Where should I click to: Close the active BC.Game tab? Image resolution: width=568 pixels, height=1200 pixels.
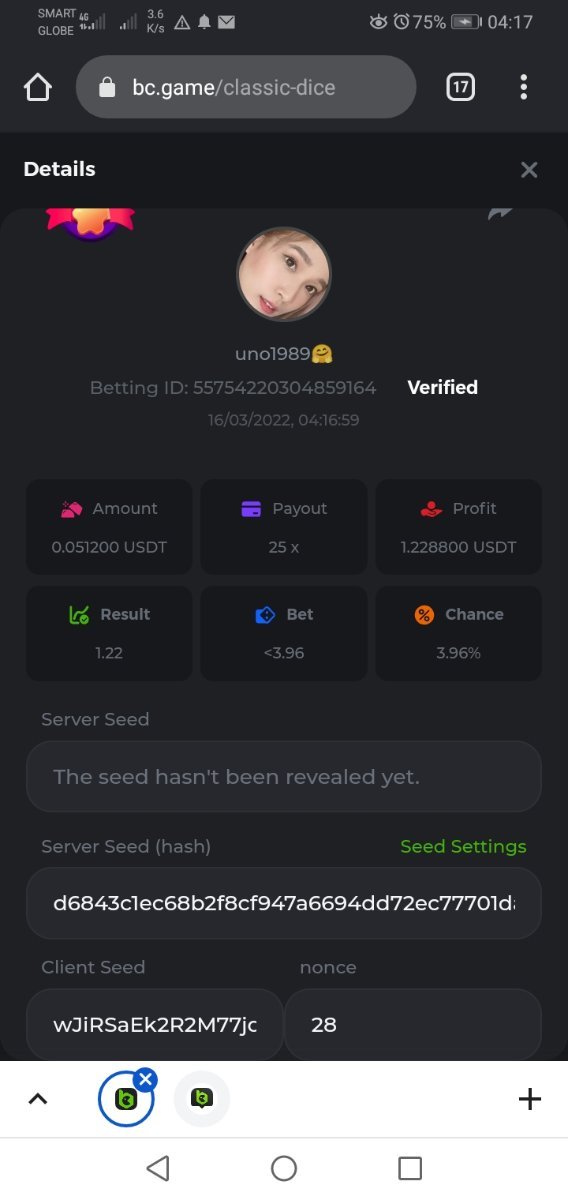(x=146, y=1079)
